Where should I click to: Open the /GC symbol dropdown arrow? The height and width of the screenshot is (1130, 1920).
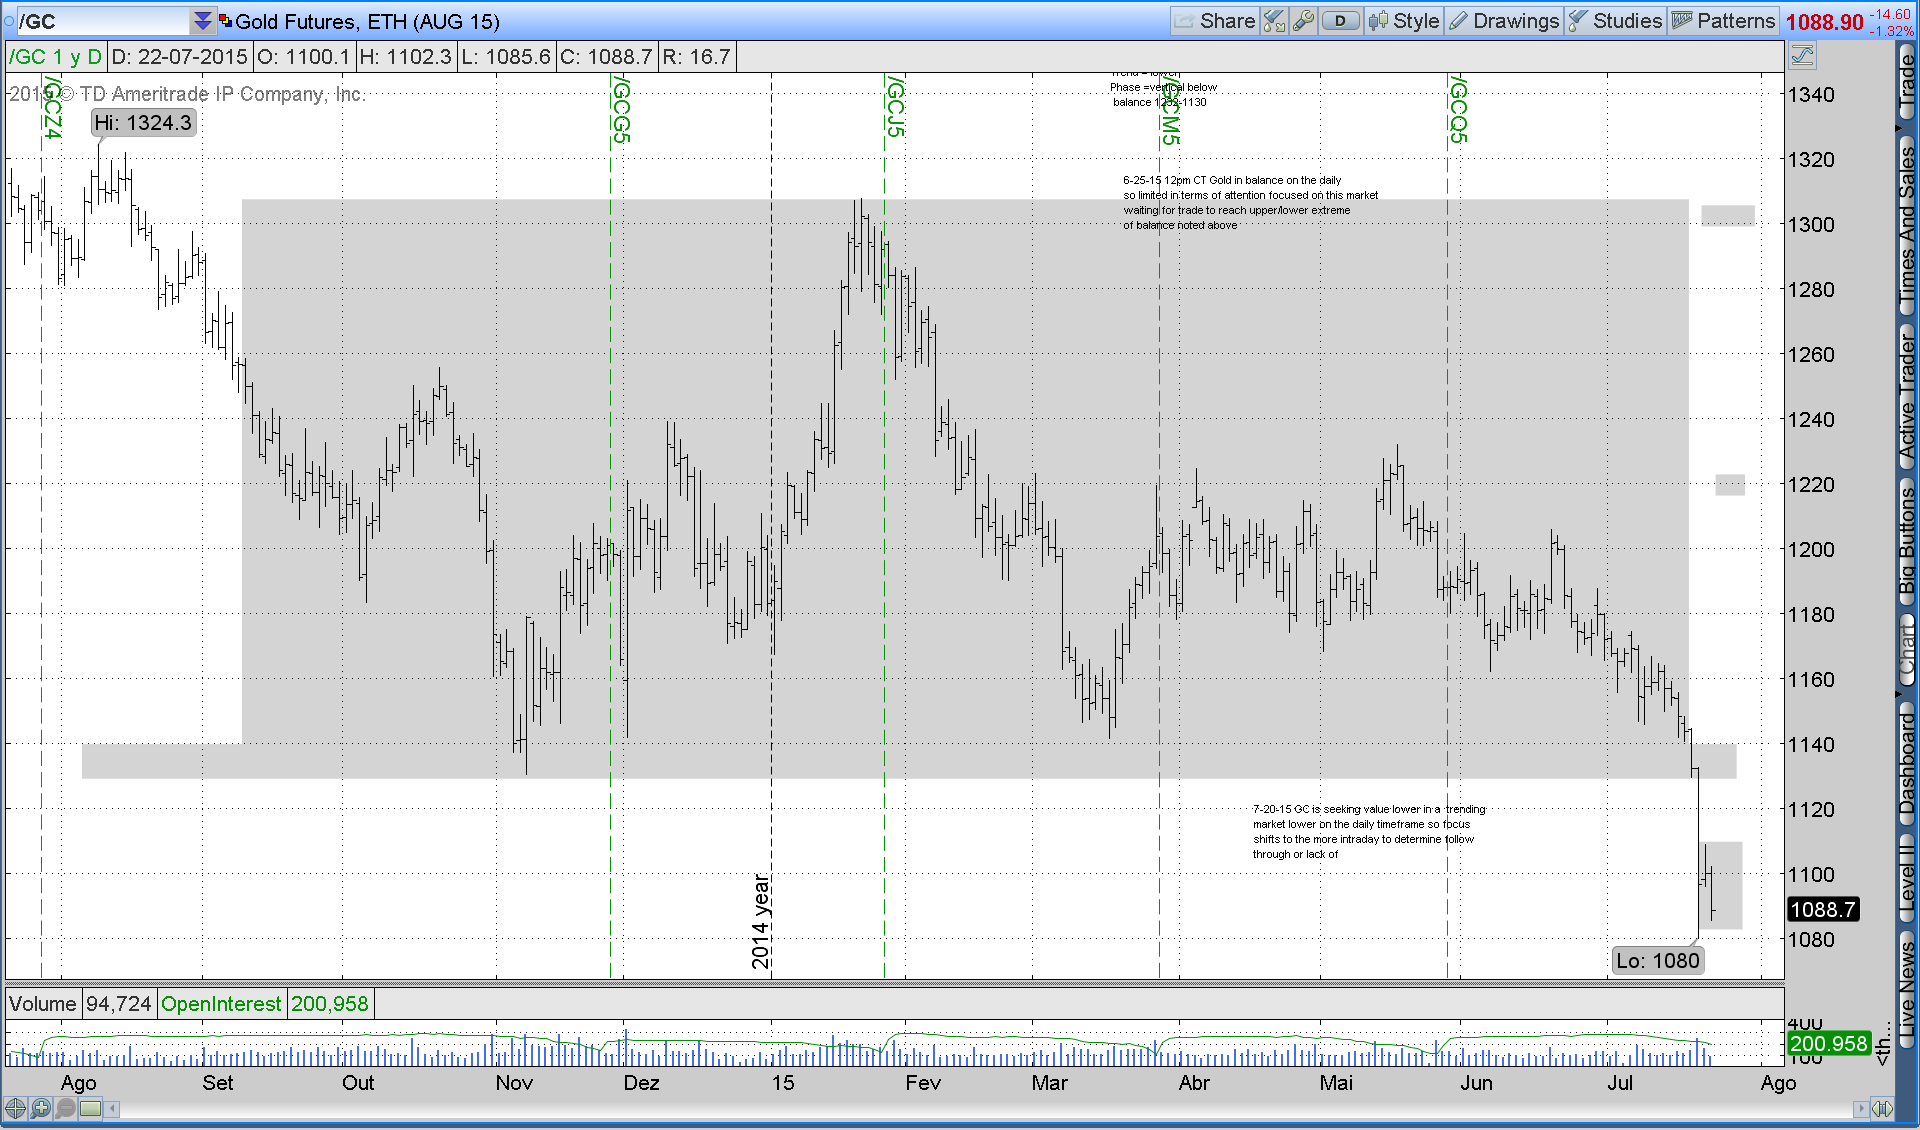pos(203,21)
